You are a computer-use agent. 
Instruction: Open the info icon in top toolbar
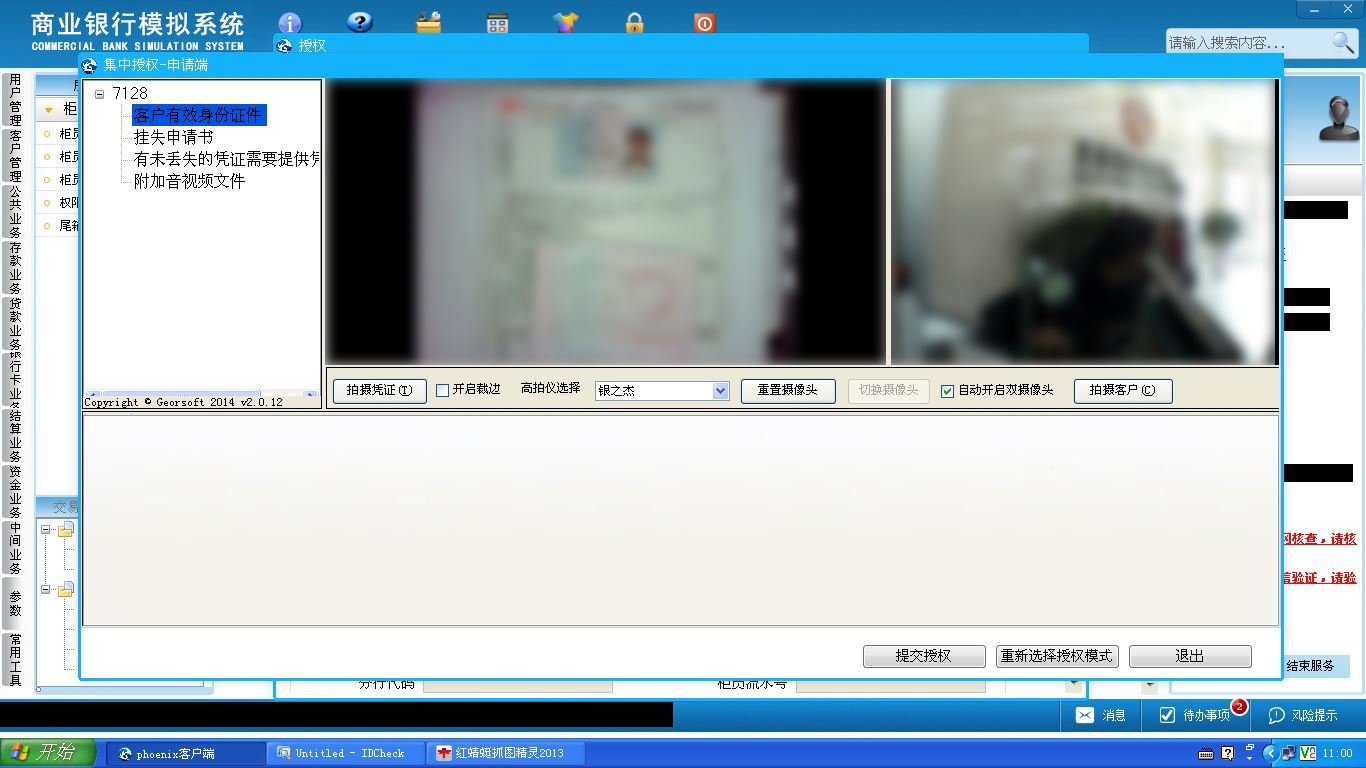click(289, 23)
